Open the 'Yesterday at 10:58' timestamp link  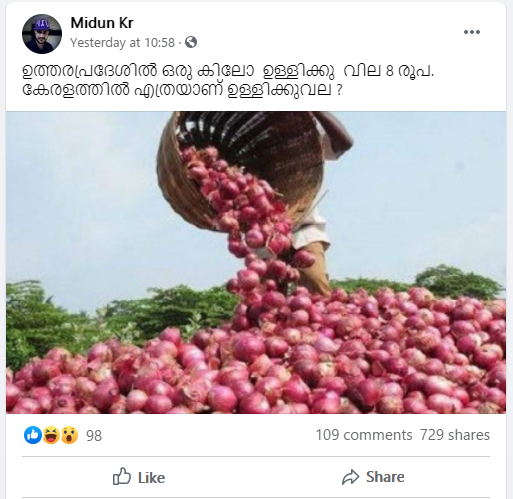pyautogui.click(x=122, y=43)
